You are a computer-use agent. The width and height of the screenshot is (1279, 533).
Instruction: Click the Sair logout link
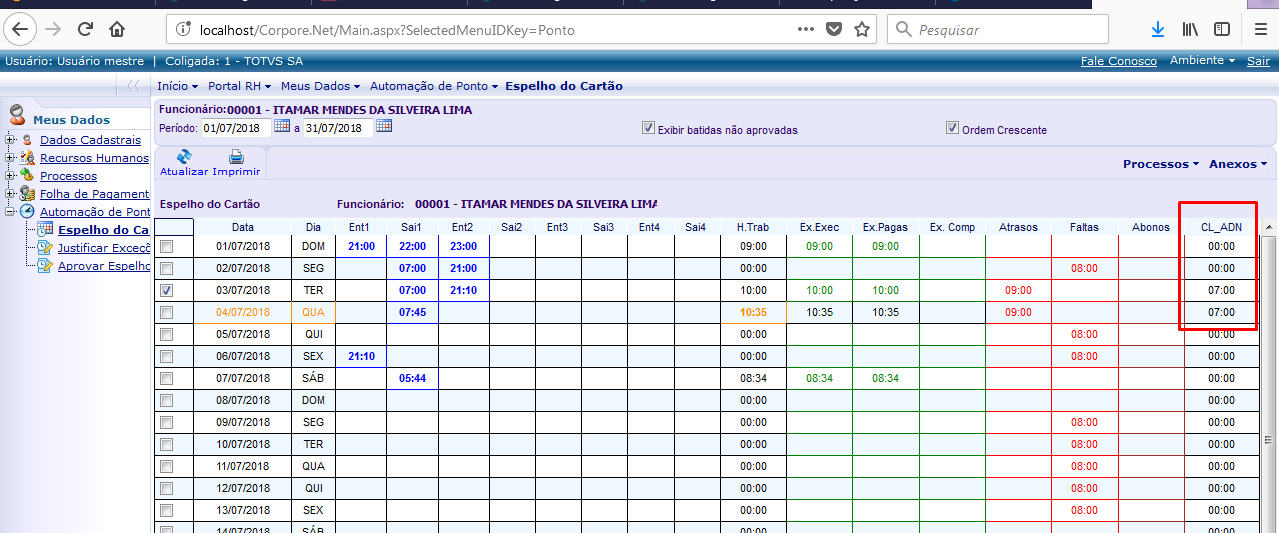pos(1257,61)
